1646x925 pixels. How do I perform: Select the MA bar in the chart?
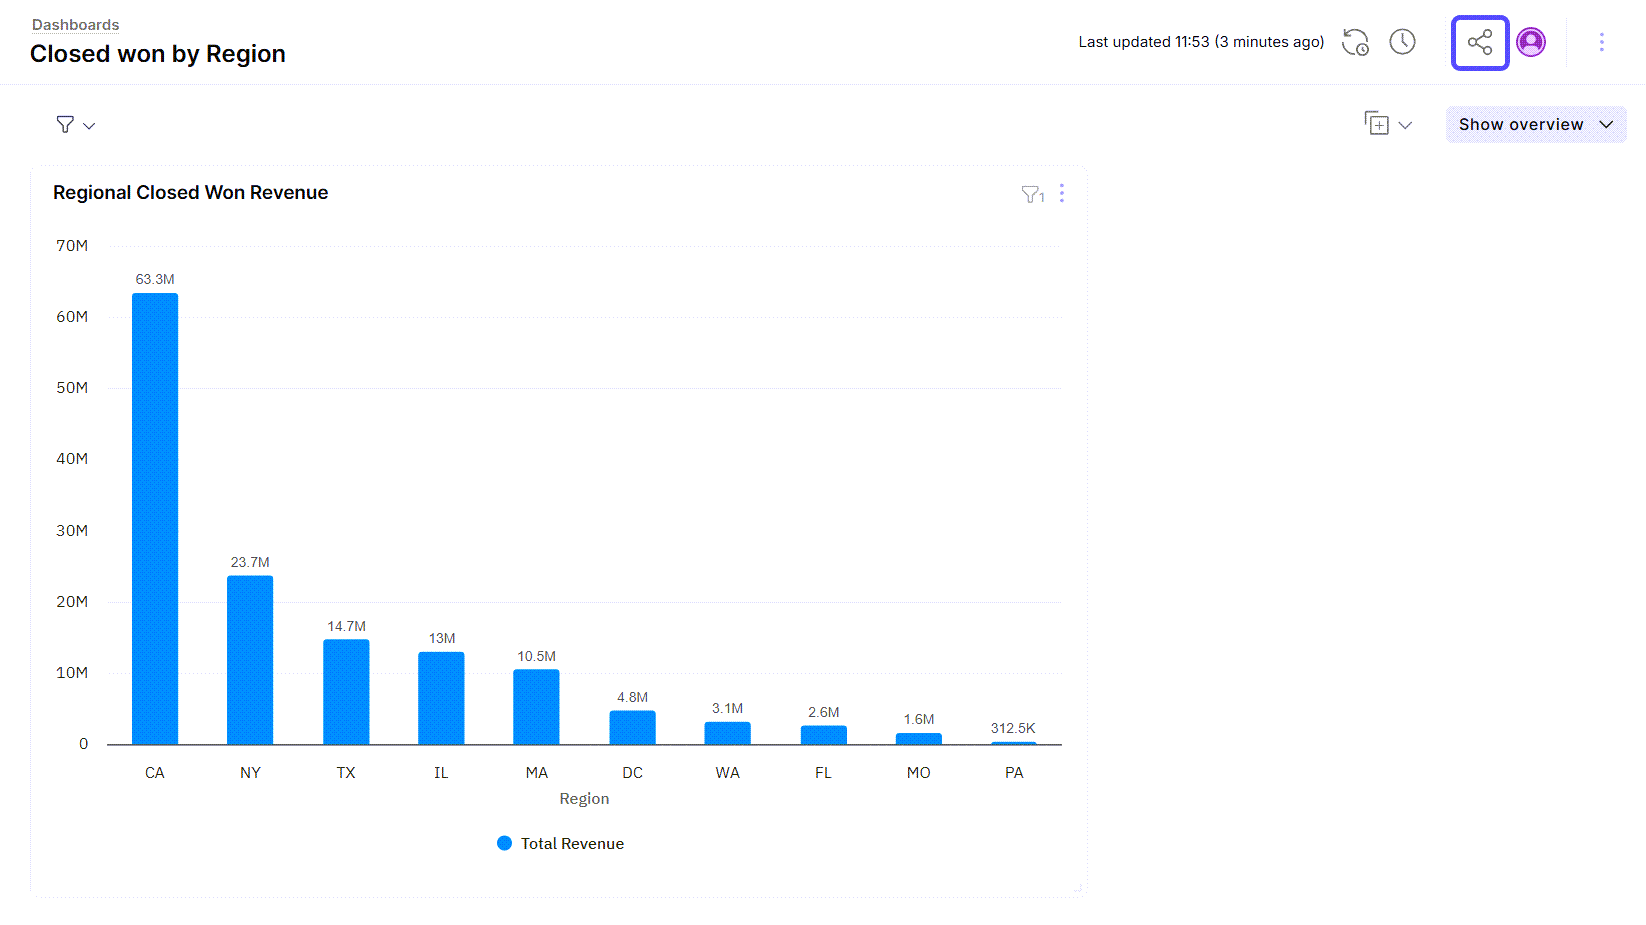(536, 707)
